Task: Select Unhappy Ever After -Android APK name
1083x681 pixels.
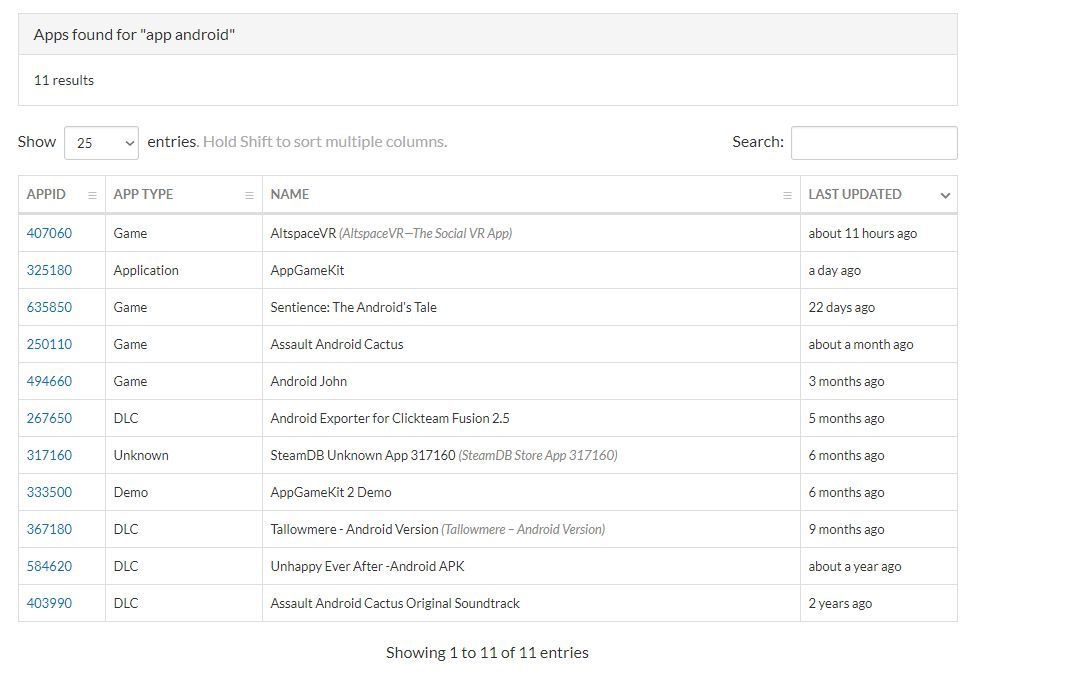Action: [x=367, y=566]
